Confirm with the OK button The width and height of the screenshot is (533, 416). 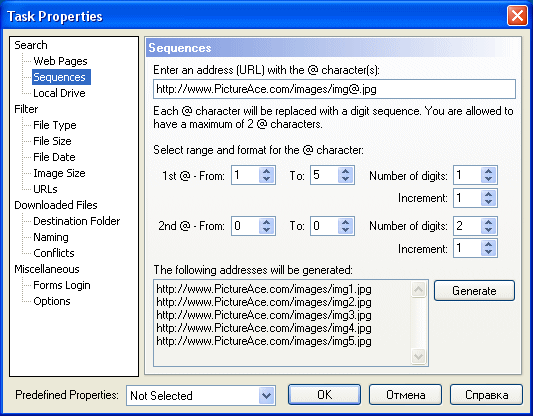coord(324,395)
